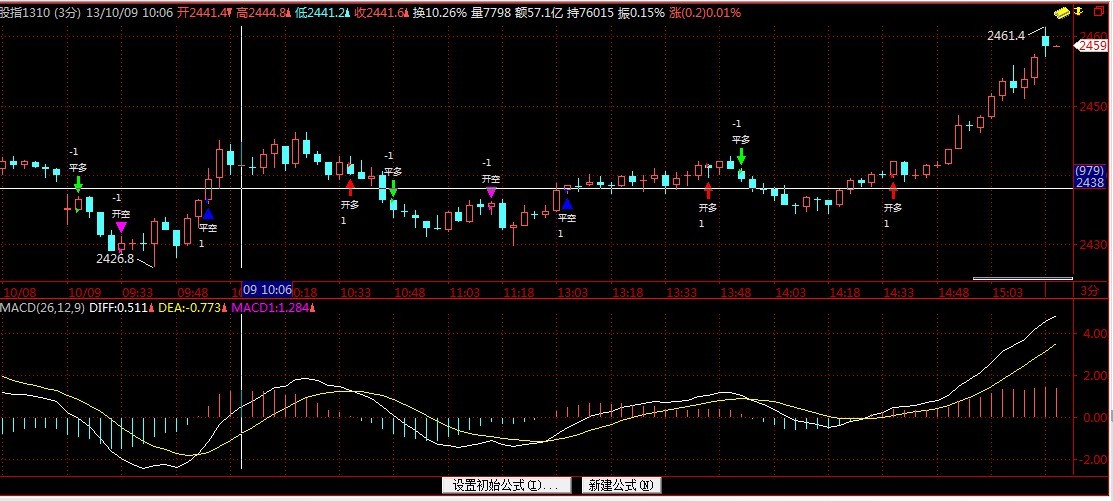
Task: Click the 15:03 label on time axis
Action: pyautogui.click(x=1008, y=292)
